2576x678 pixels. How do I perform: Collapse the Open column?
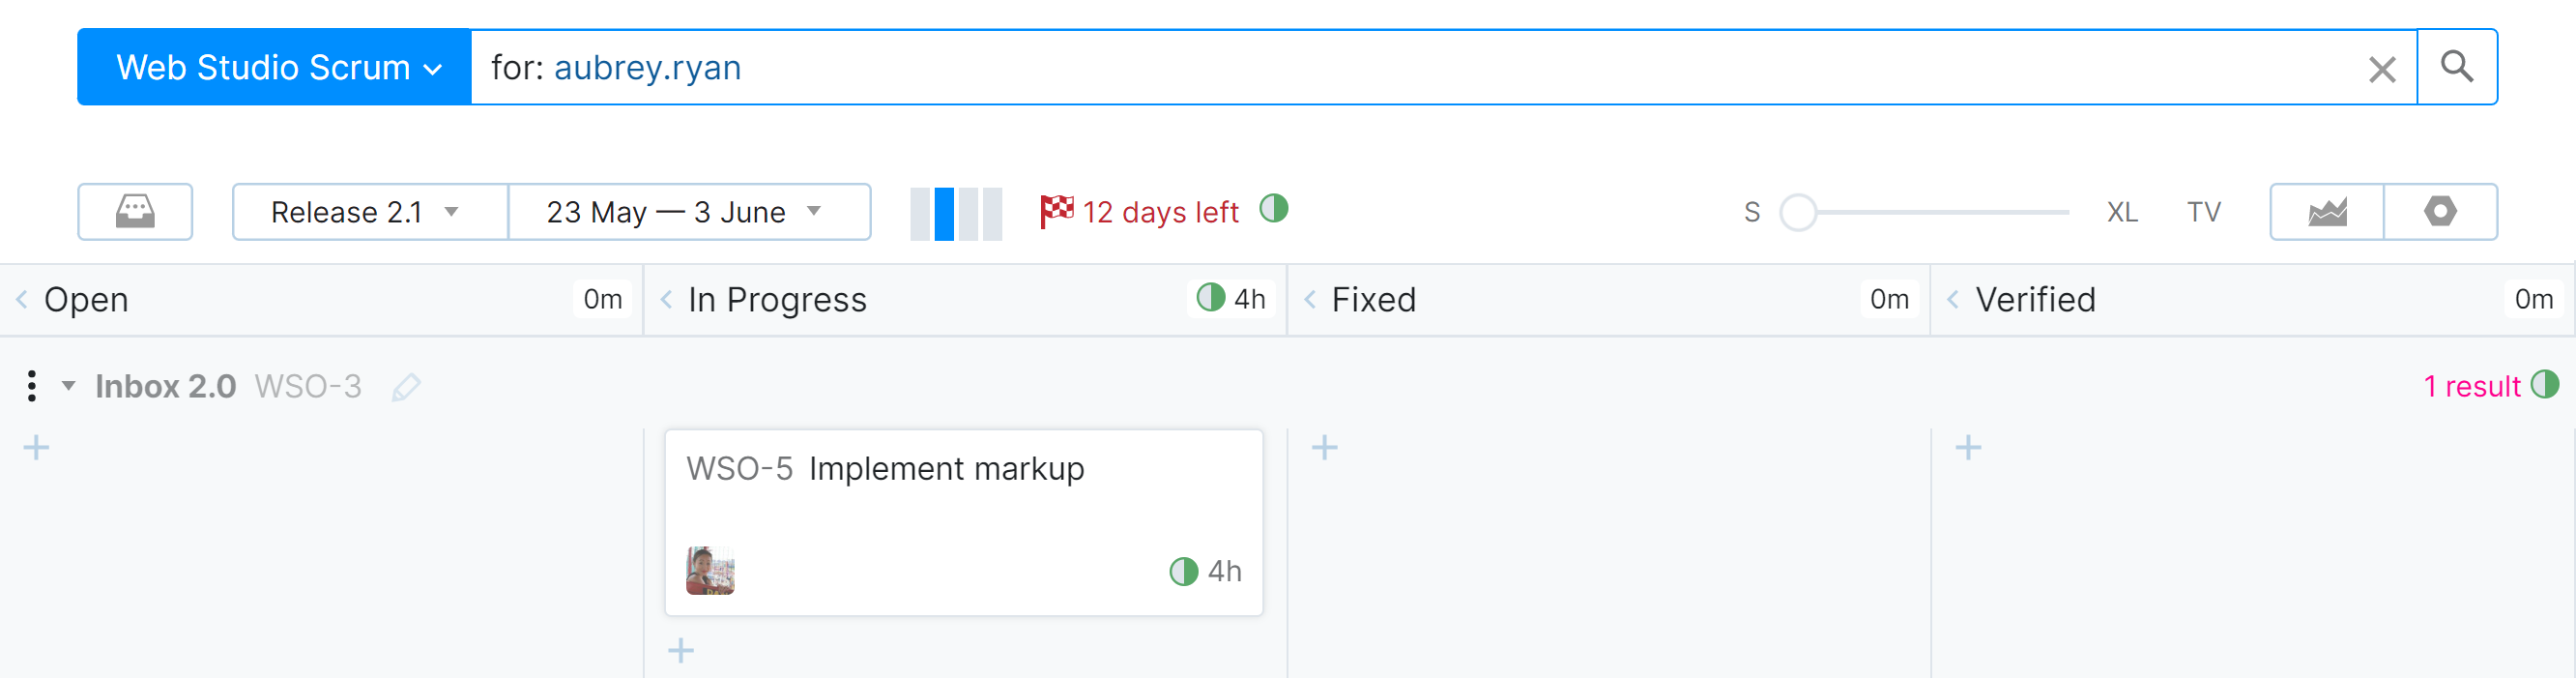(x=22, y=300)
